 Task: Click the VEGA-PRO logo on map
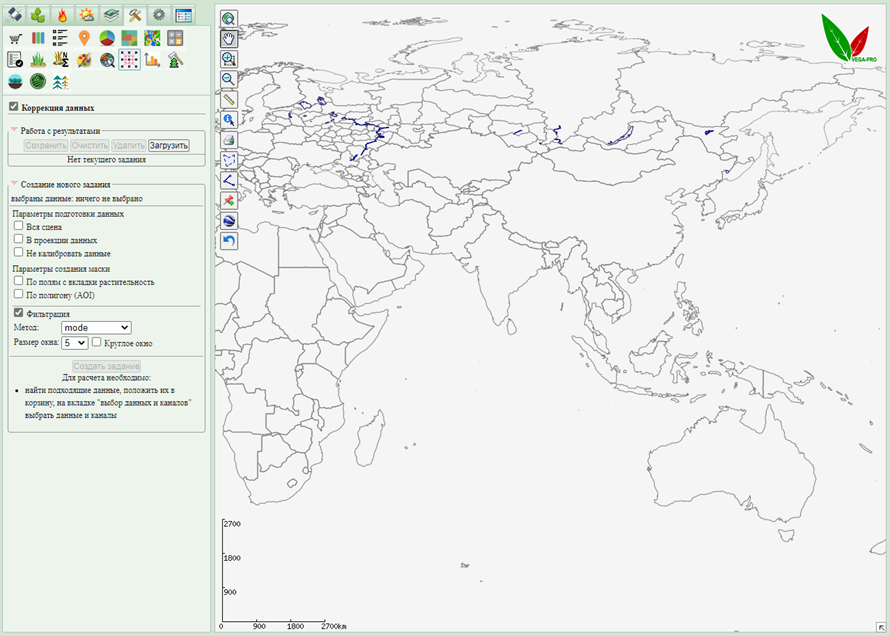(x=844, y=38)
